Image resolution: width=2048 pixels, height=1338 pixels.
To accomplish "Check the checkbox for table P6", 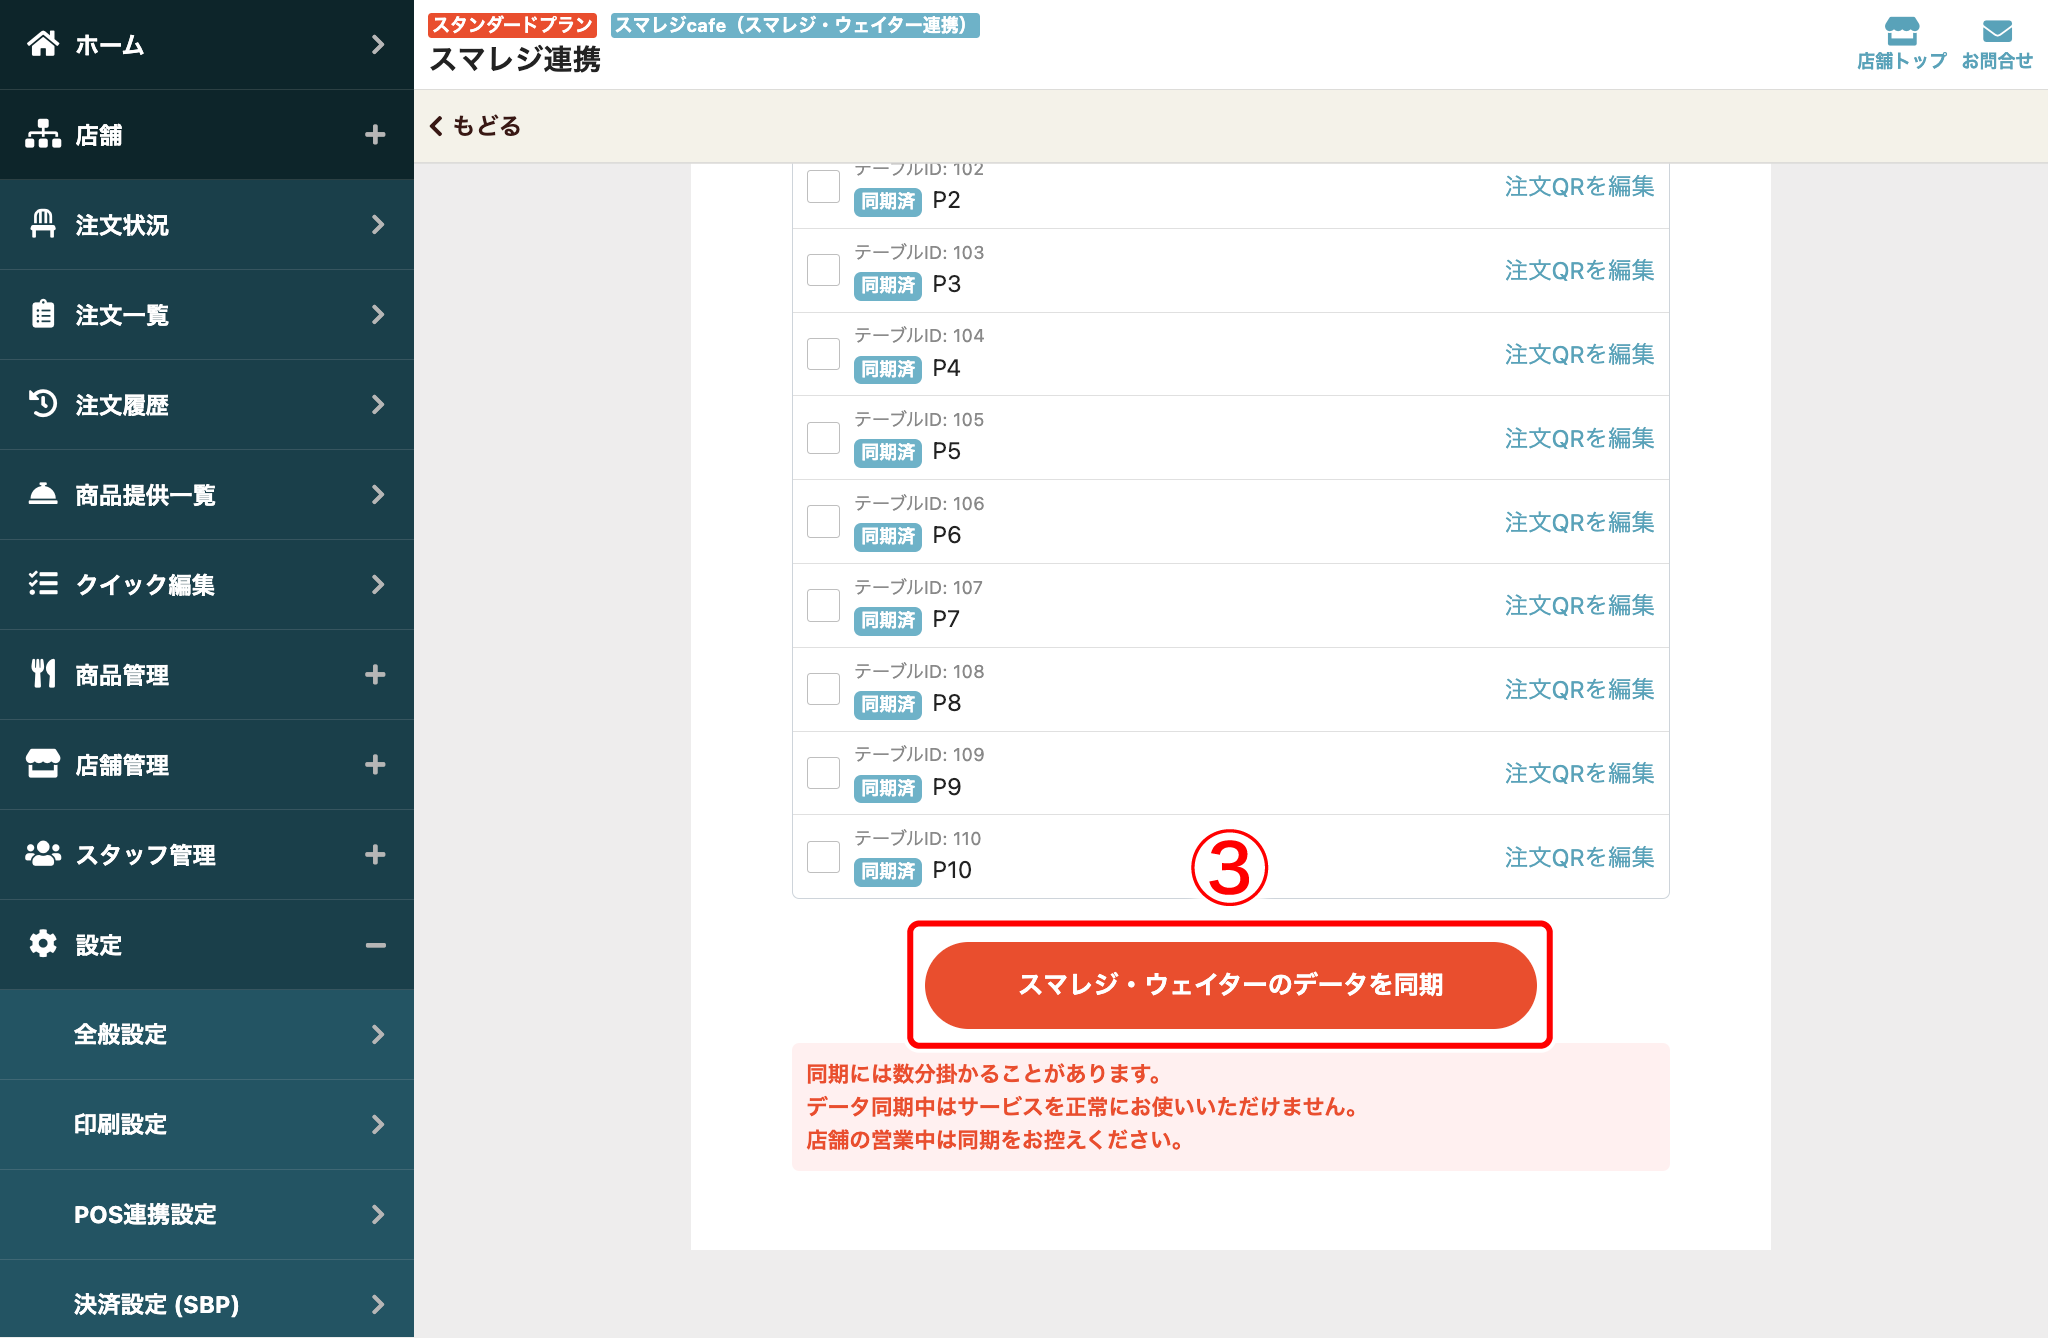I will pos(823,522).
